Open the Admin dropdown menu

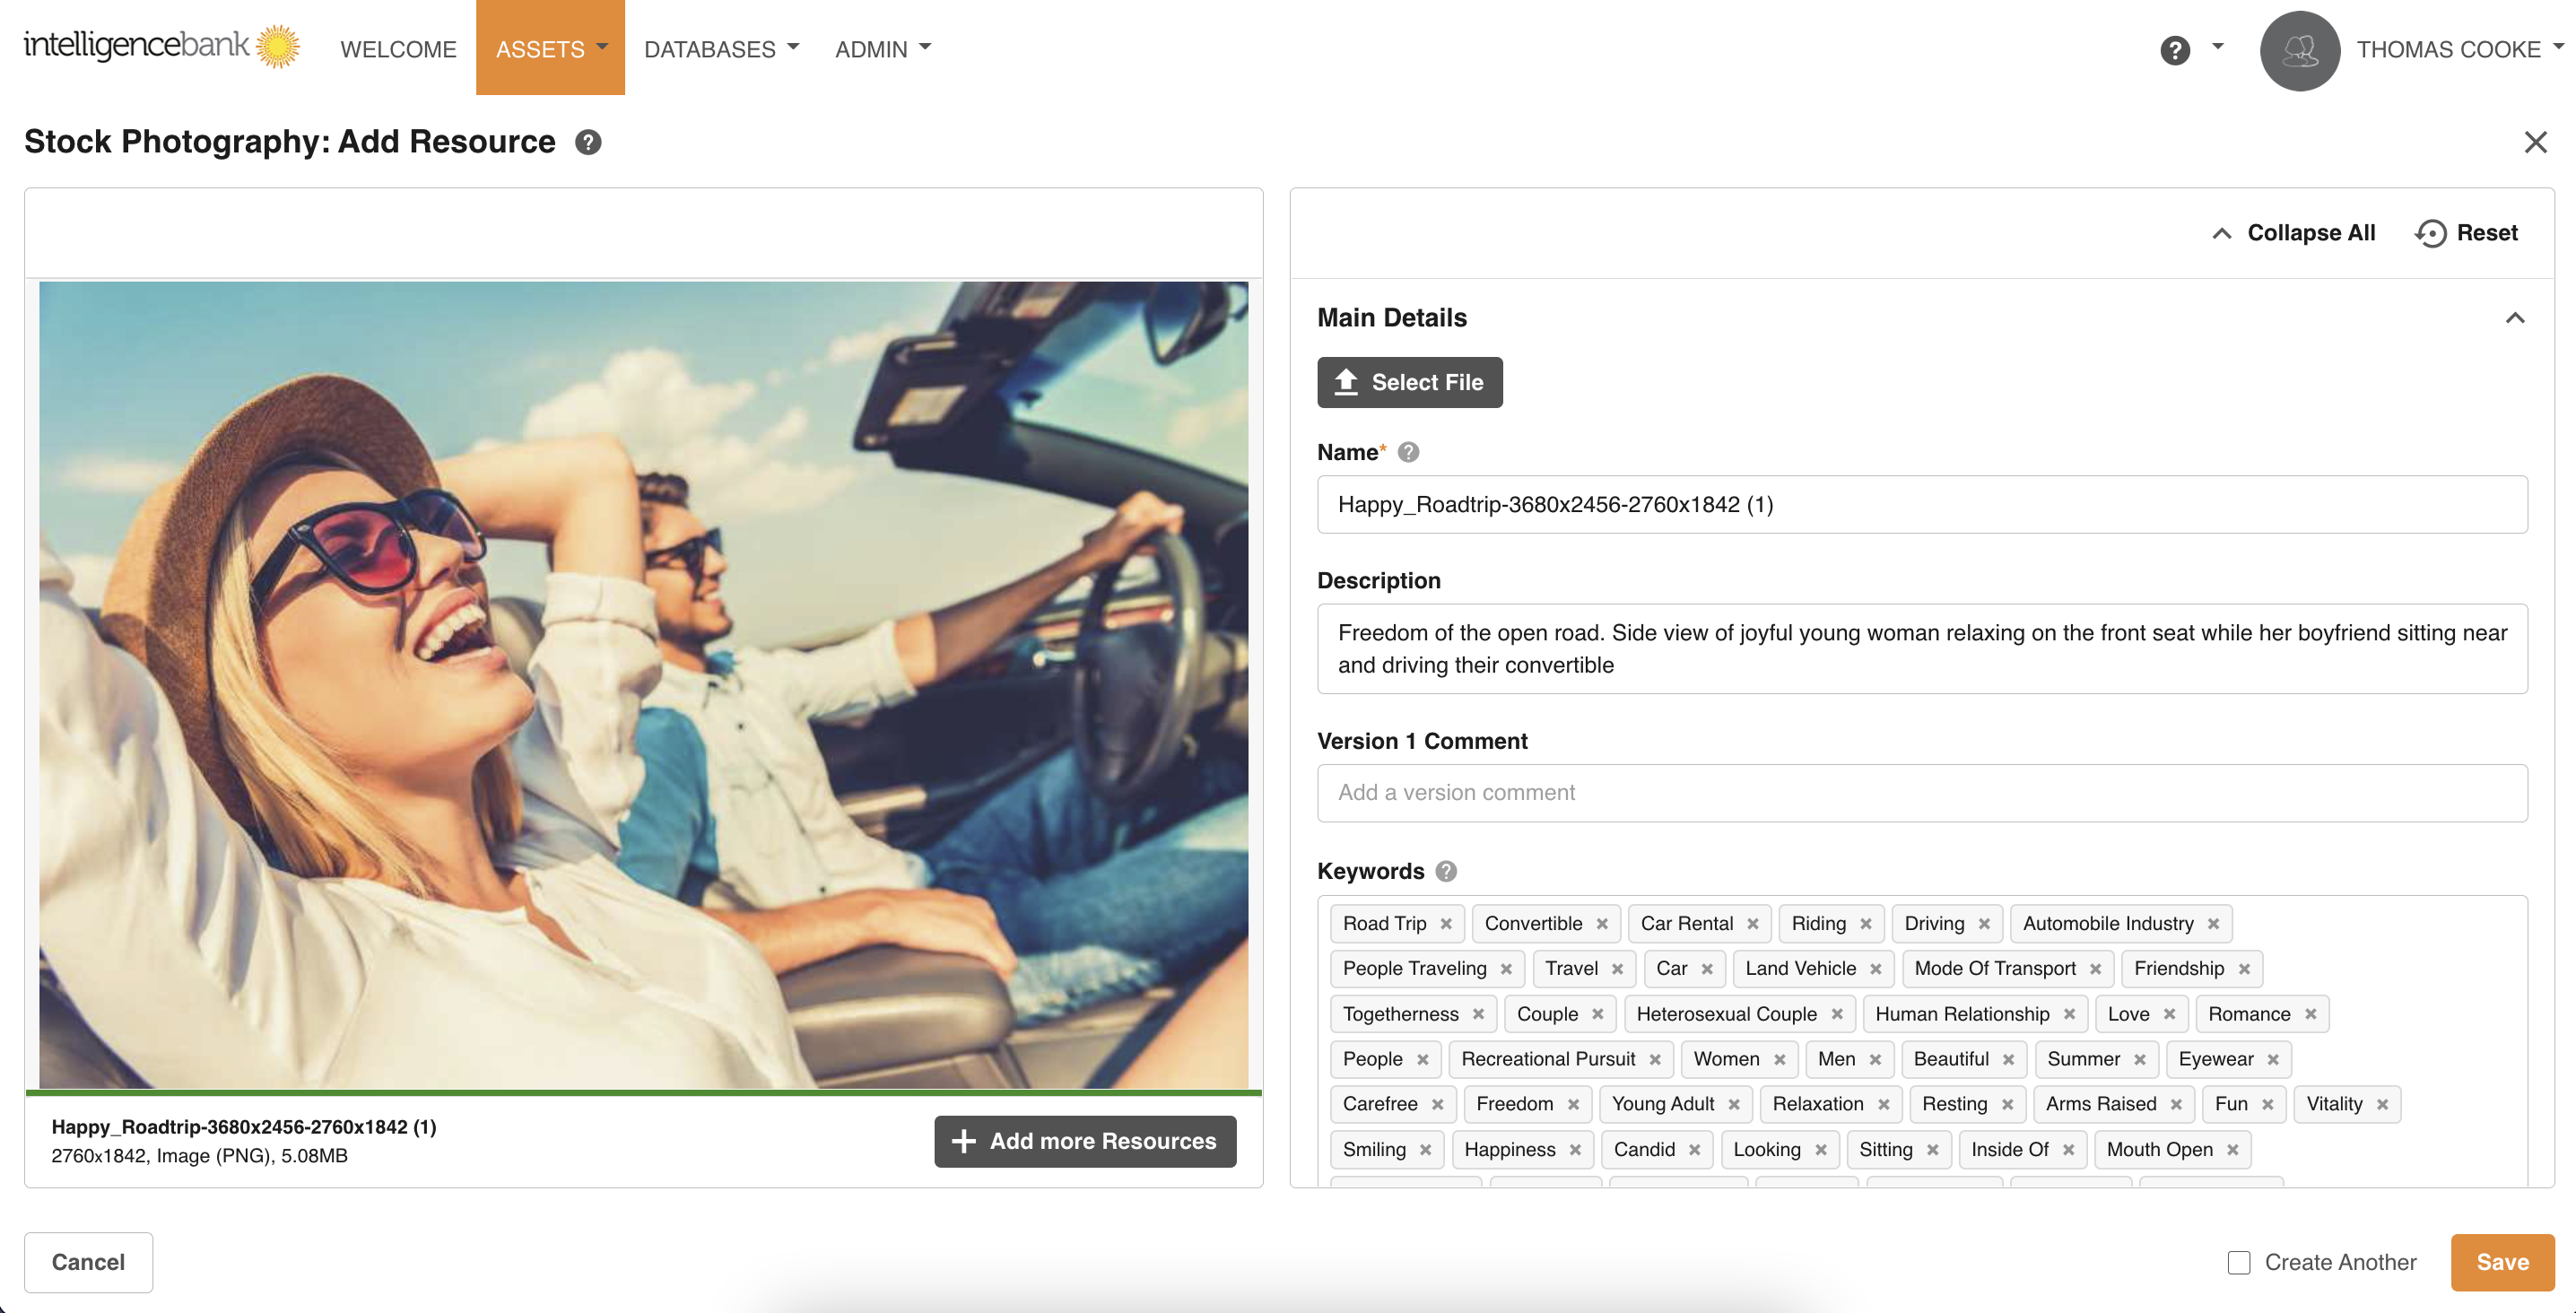click(x=882, y=49)
